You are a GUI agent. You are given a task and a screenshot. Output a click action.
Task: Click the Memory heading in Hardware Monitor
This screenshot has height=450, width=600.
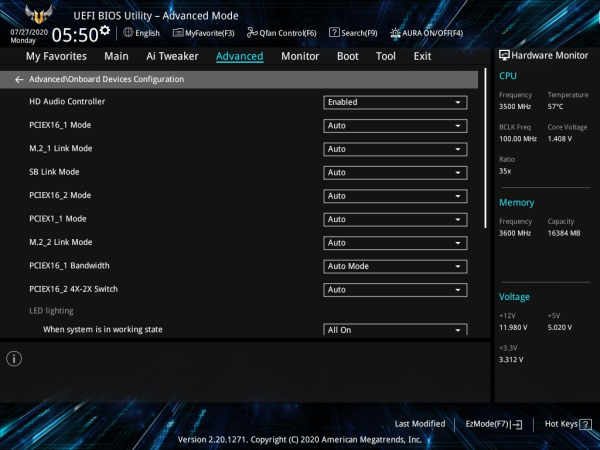[x=517, y=202]
